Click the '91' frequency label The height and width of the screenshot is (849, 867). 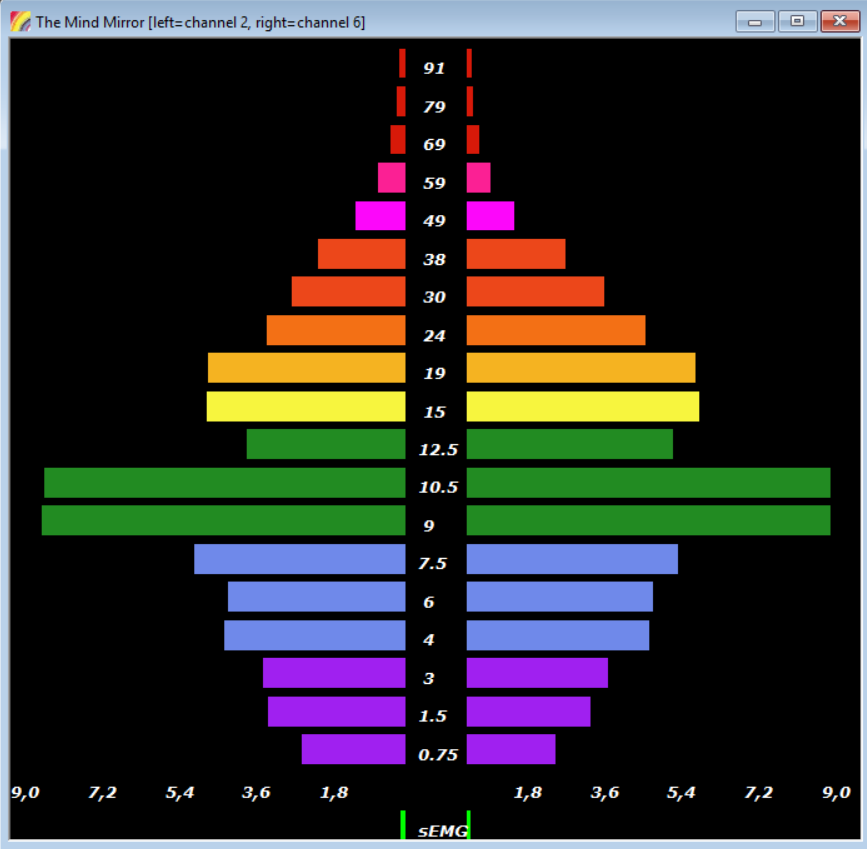(x=434, y=69)
